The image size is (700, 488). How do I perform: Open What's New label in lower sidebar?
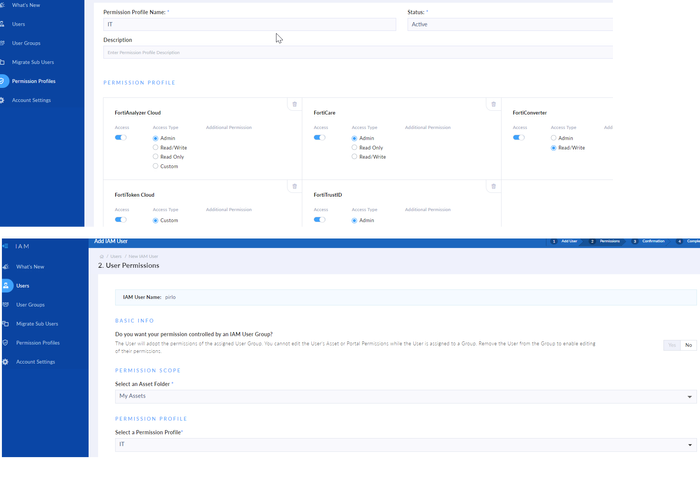pyautogui.click(x=30, y=267)
